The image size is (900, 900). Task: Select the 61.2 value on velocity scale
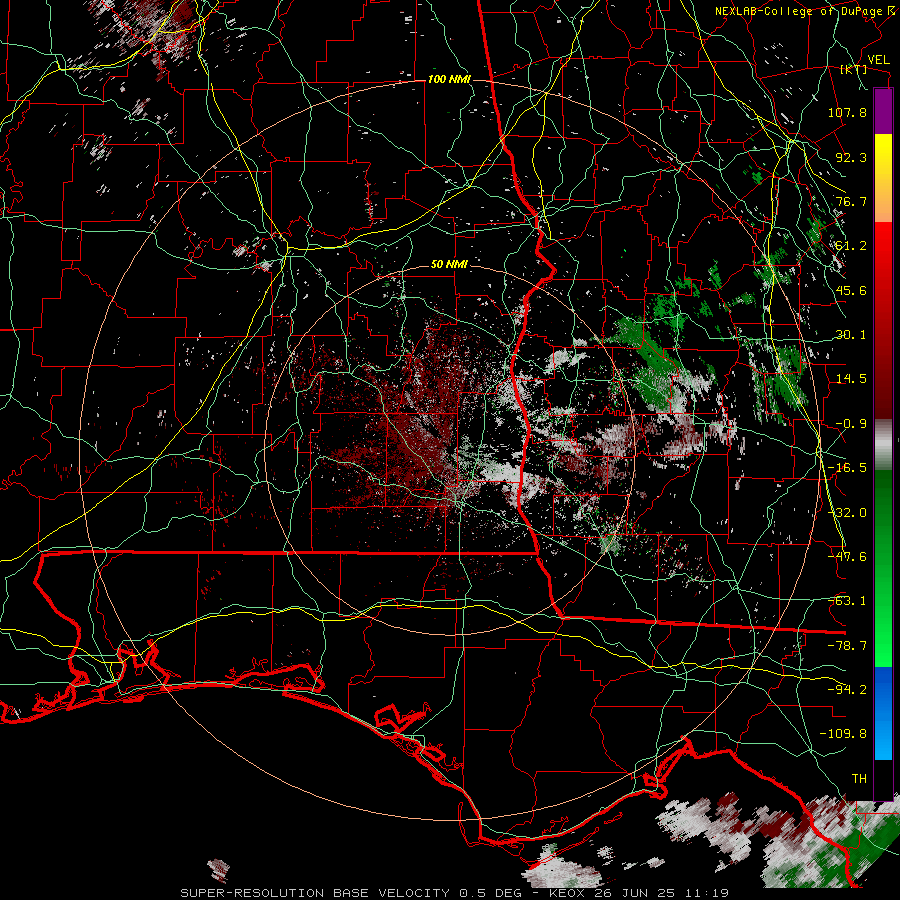click(x=851, y=246)
